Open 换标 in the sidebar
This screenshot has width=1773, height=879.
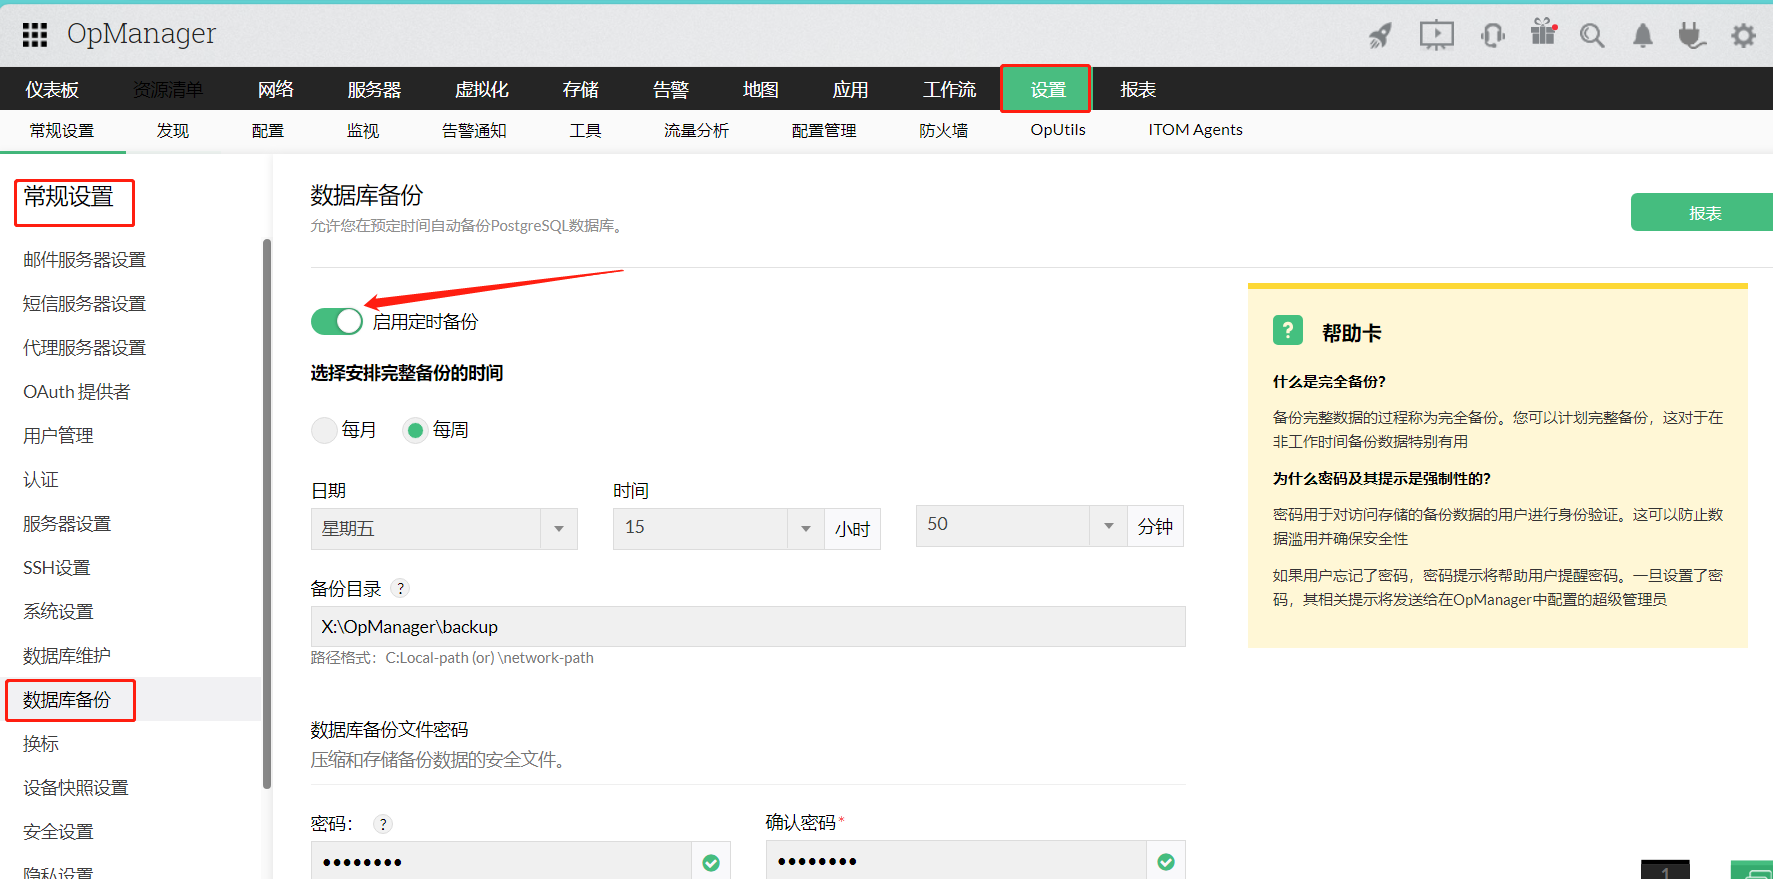pyautogui.click(x=41, y=744)
